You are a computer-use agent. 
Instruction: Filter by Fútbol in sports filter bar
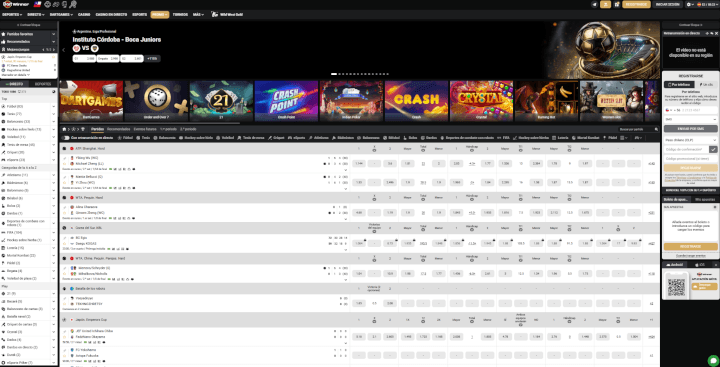click(x=125, y=137)
